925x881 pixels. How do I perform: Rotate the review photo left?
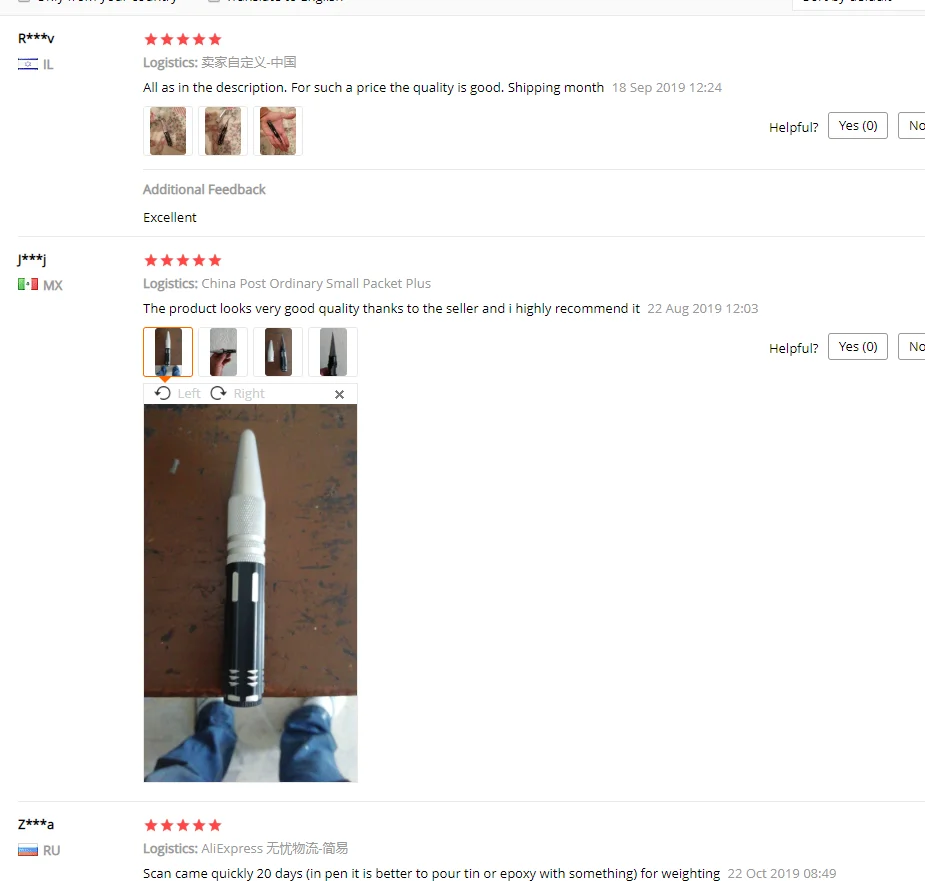tap(178, 394)
